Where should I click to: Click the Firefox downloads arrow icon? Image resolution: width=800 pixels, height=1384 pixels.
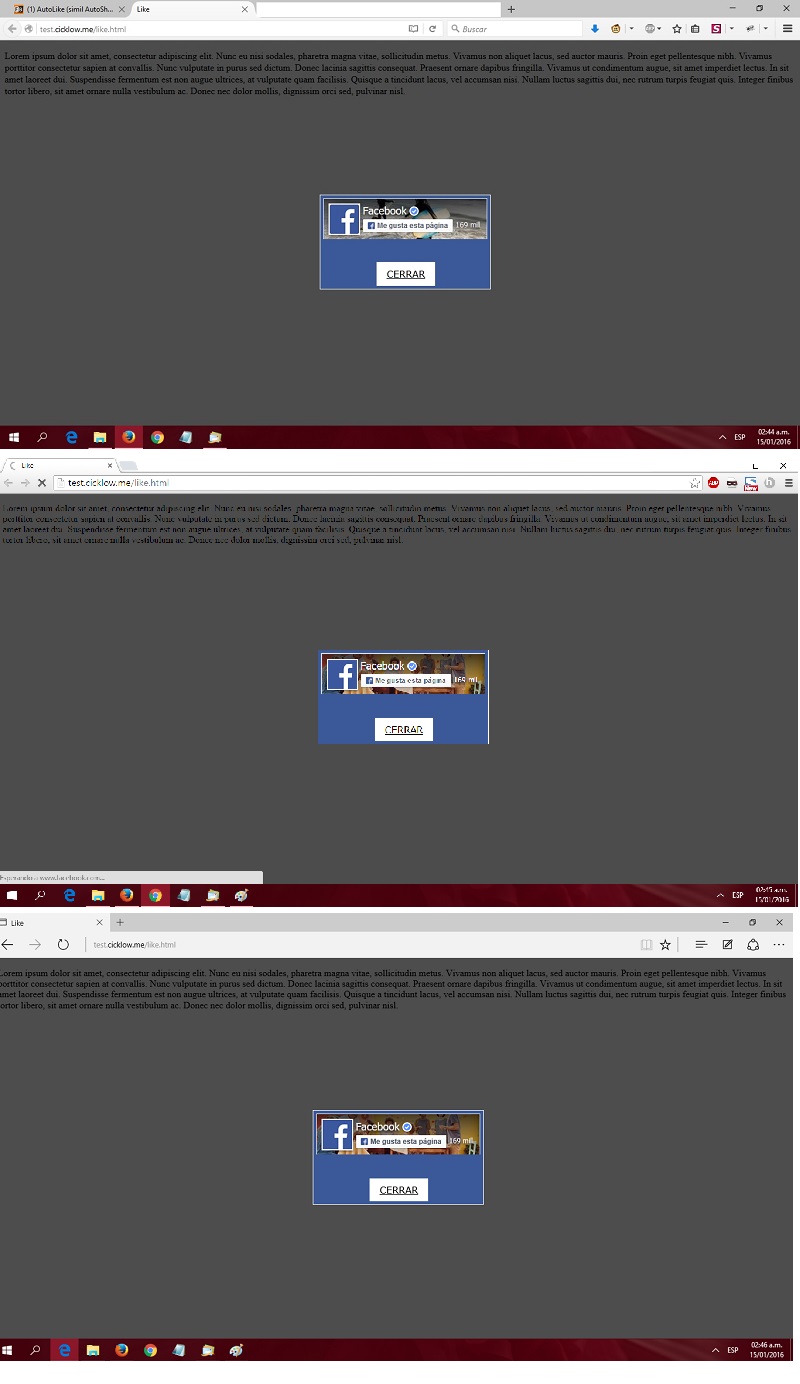click(595, 29)
